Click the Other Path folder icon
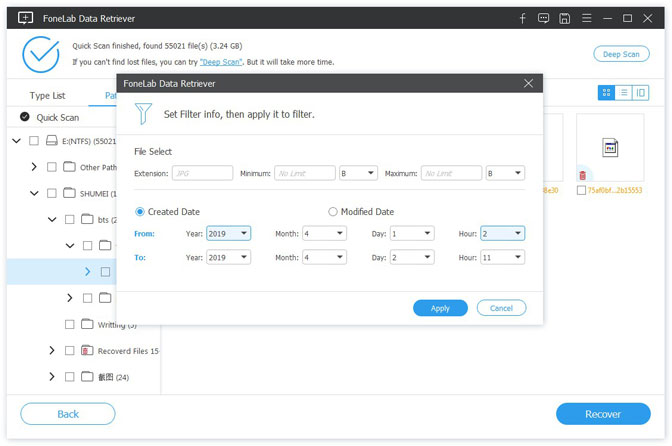Viewport: 672px width, 446px height. click(69, 167)
